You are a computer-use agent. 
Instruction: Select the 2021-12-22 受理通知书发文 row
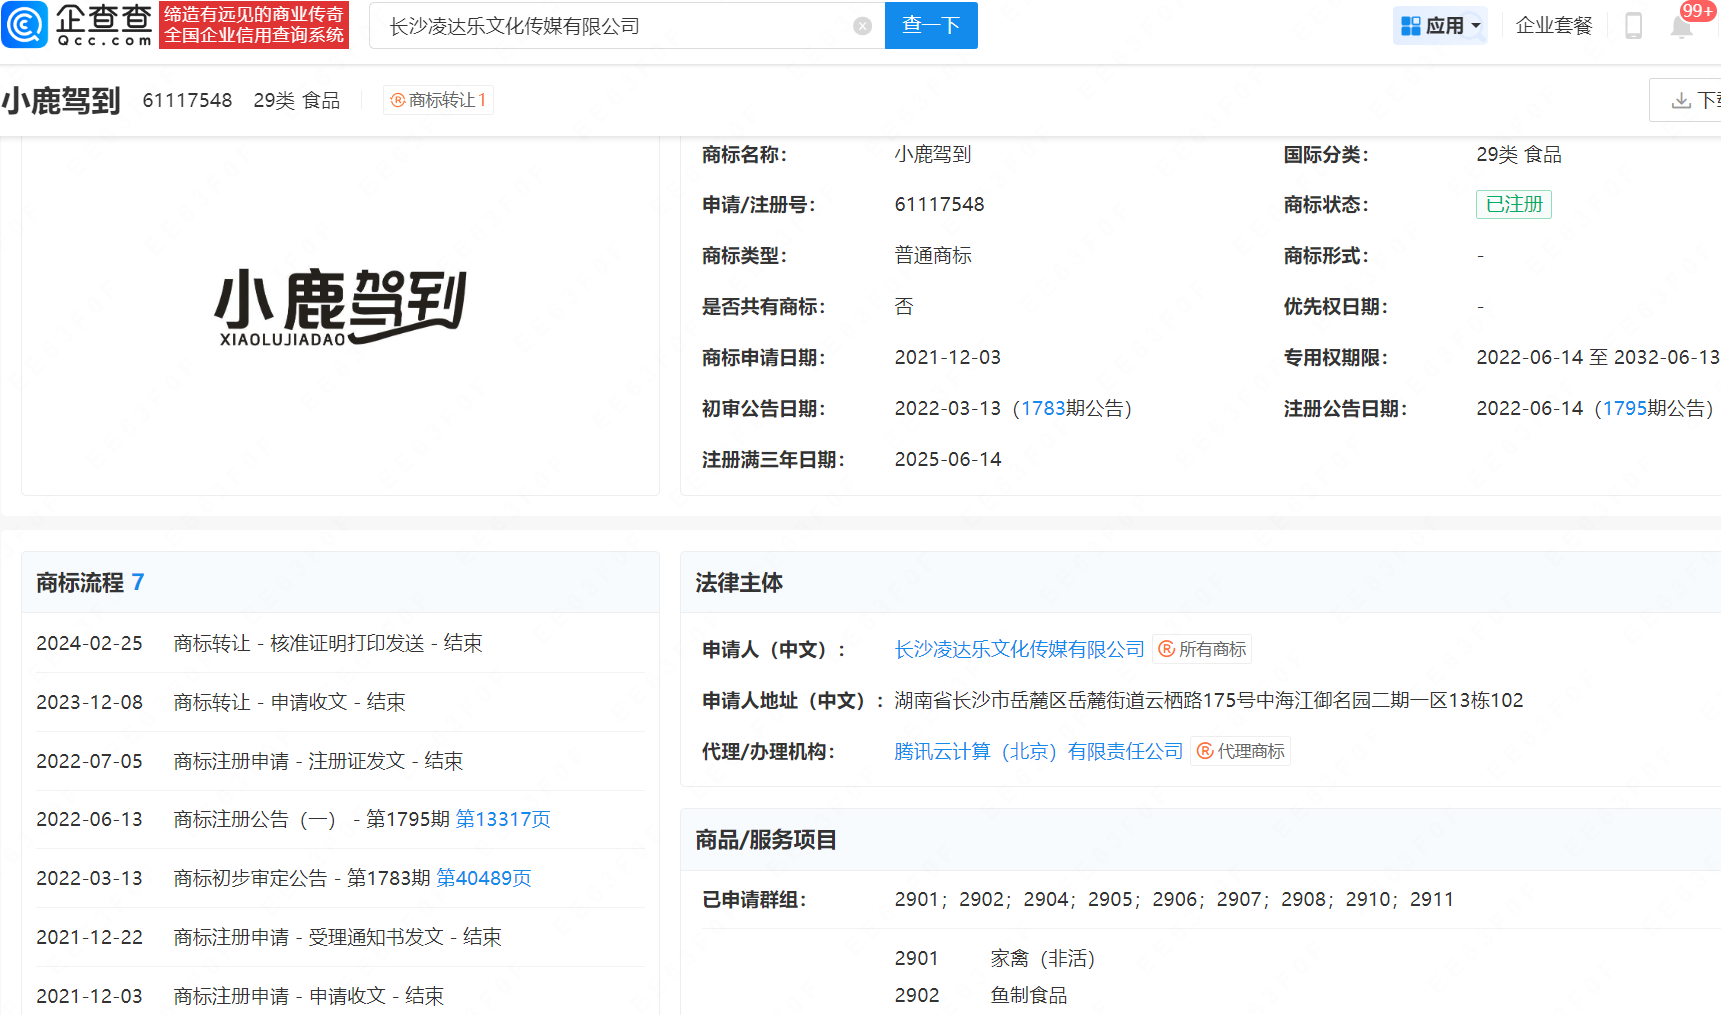[340, 937]
